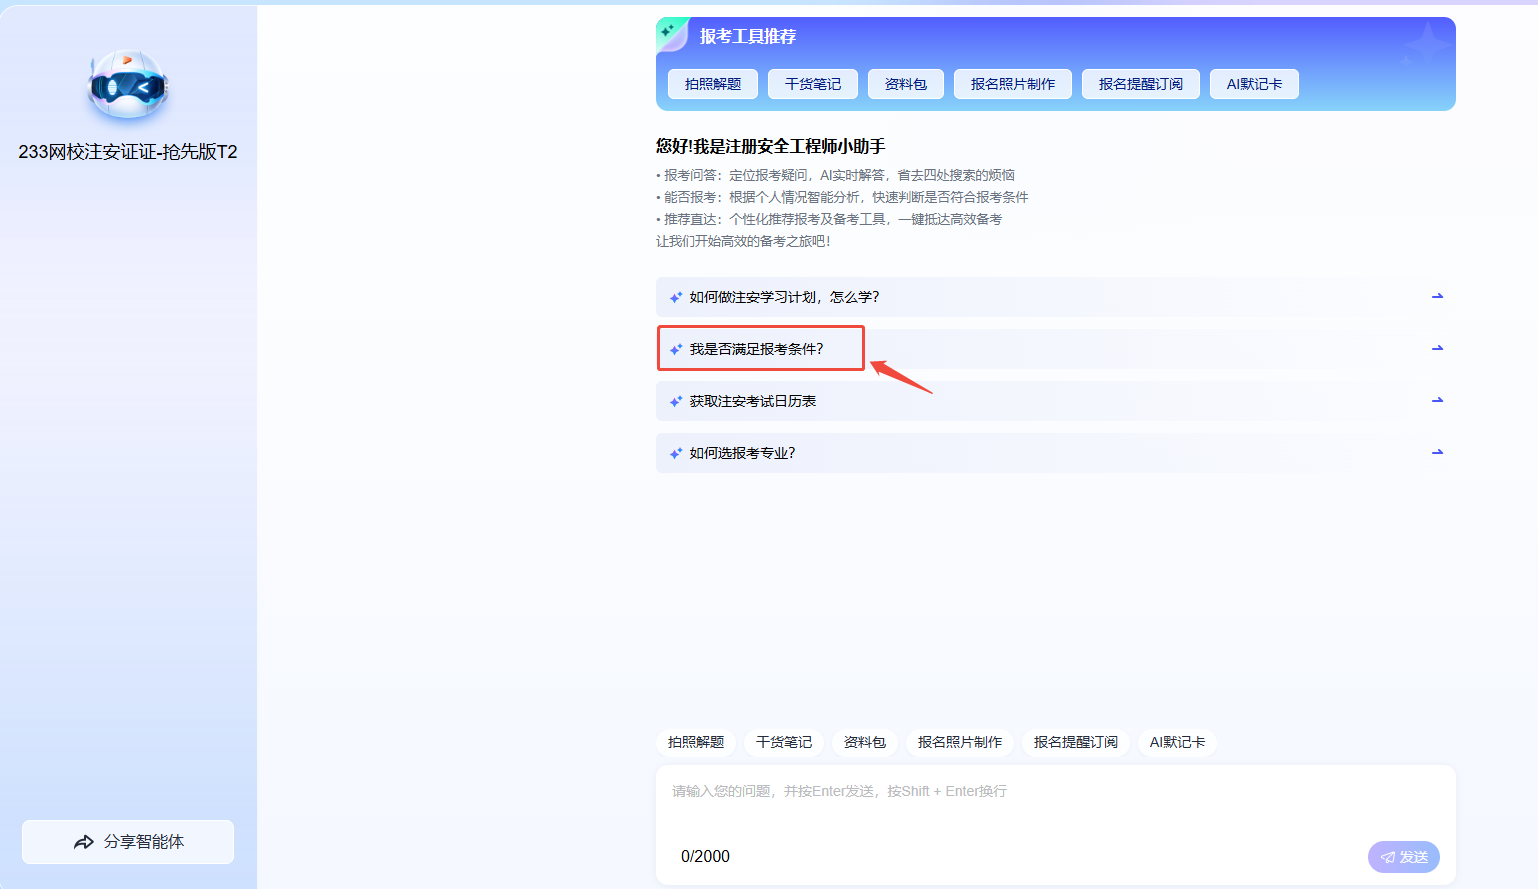Screen dimensions: 1538x889
Task: Select 资料包 in the top banner
Action: coord(906,84)
